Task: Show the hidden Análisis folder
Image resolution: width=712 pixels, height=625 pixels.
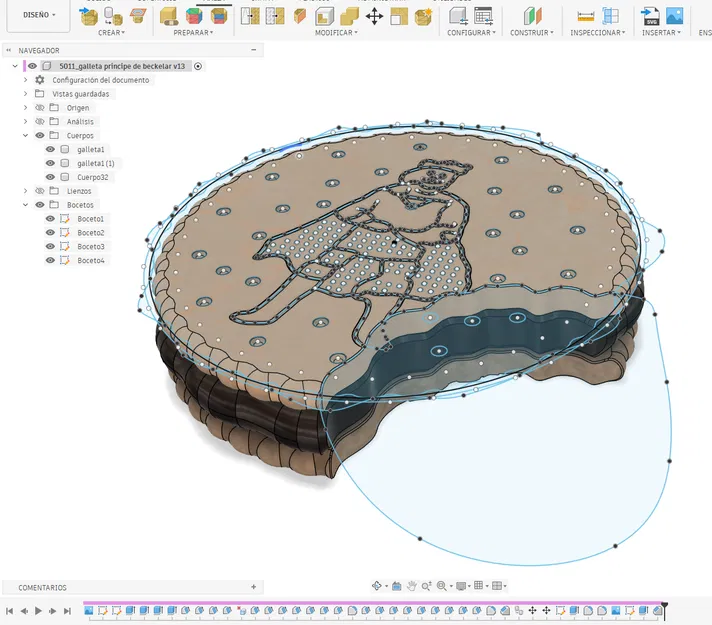Action: tap(40, 121)
